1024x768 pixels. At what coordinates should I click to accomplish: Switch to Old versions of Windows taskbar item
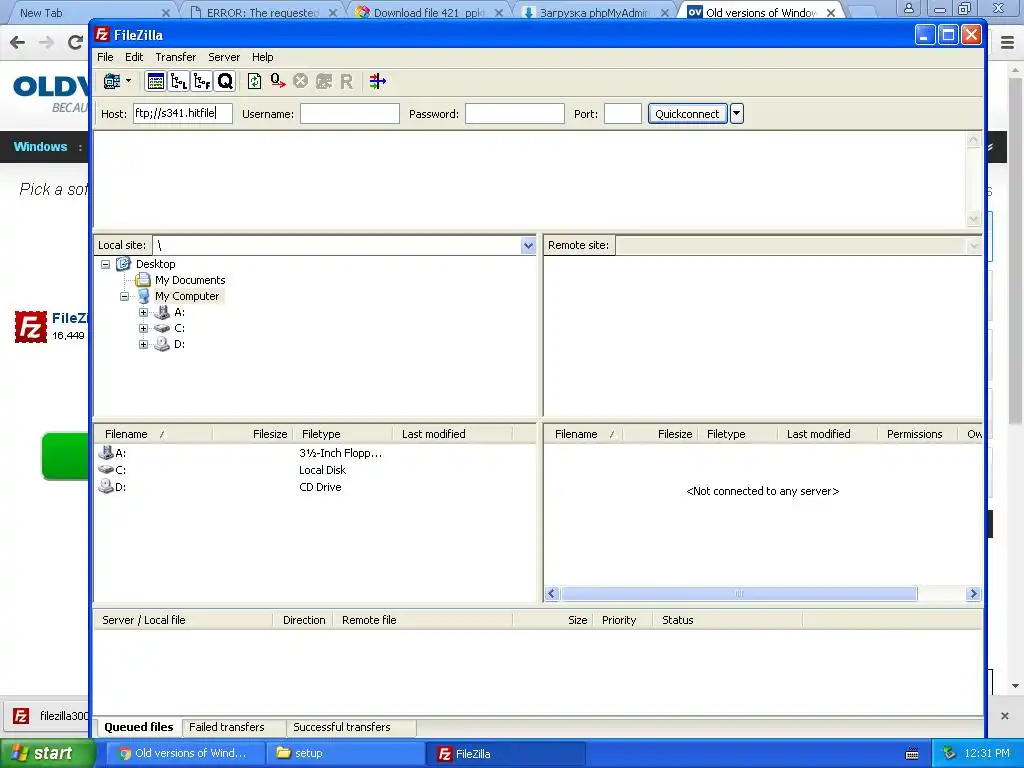185,754
